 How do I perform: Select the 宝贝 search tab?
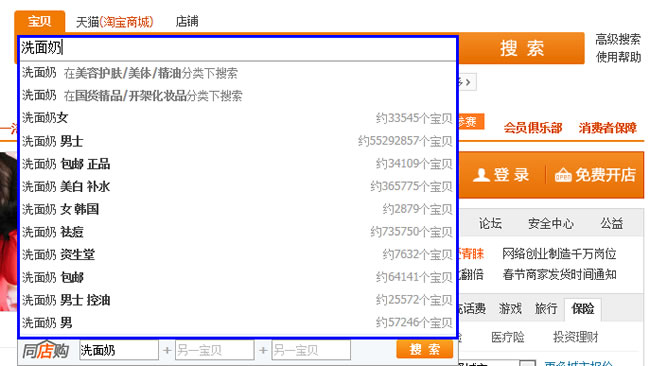39,21
